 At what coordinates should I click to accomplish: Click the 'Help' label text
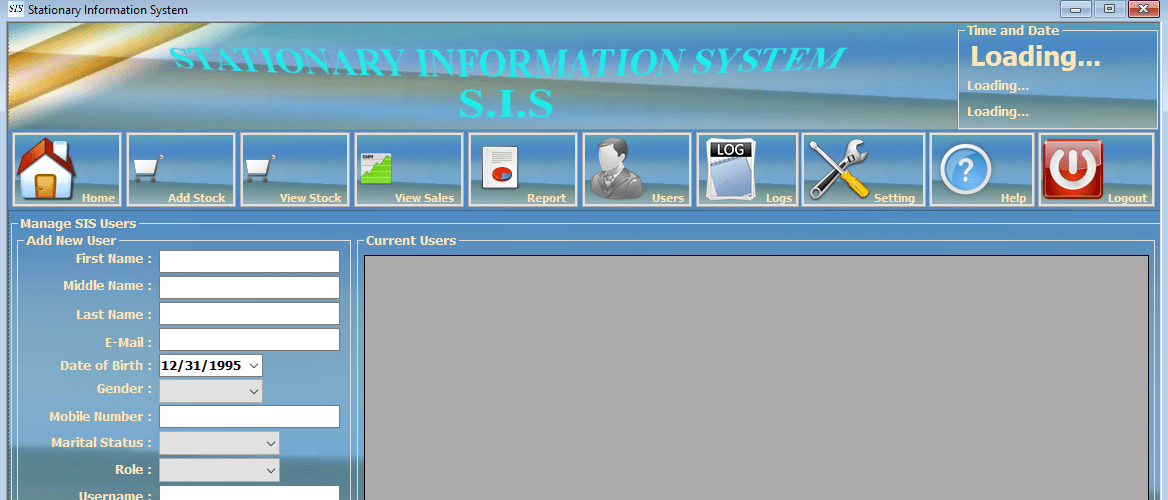coord(1013,198)
